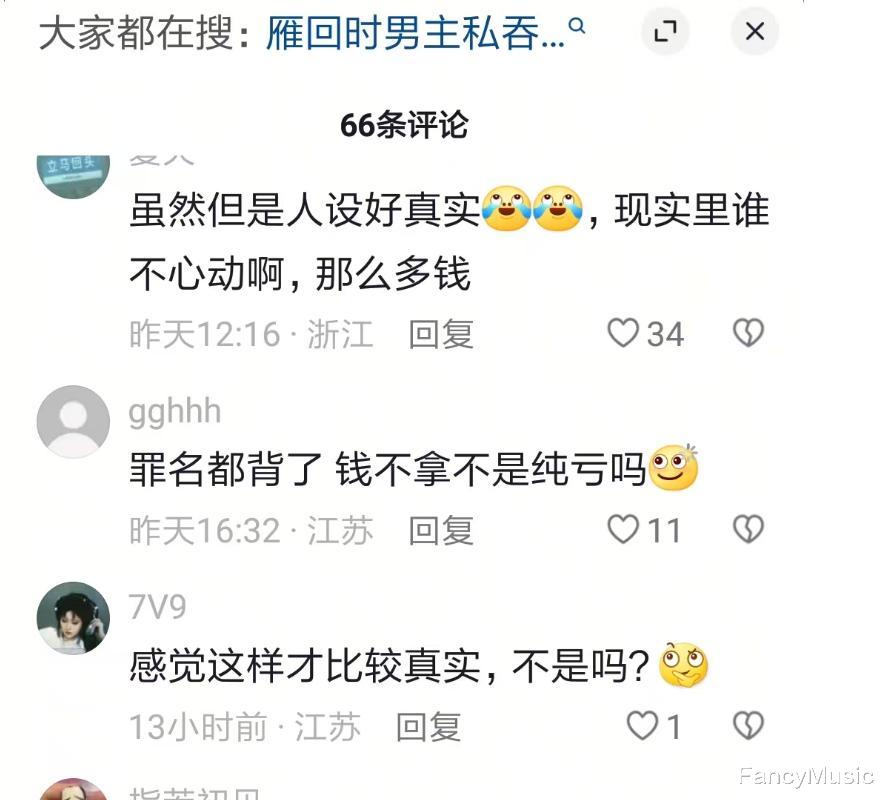Like 7V9's comment

(x=642, y=725)
